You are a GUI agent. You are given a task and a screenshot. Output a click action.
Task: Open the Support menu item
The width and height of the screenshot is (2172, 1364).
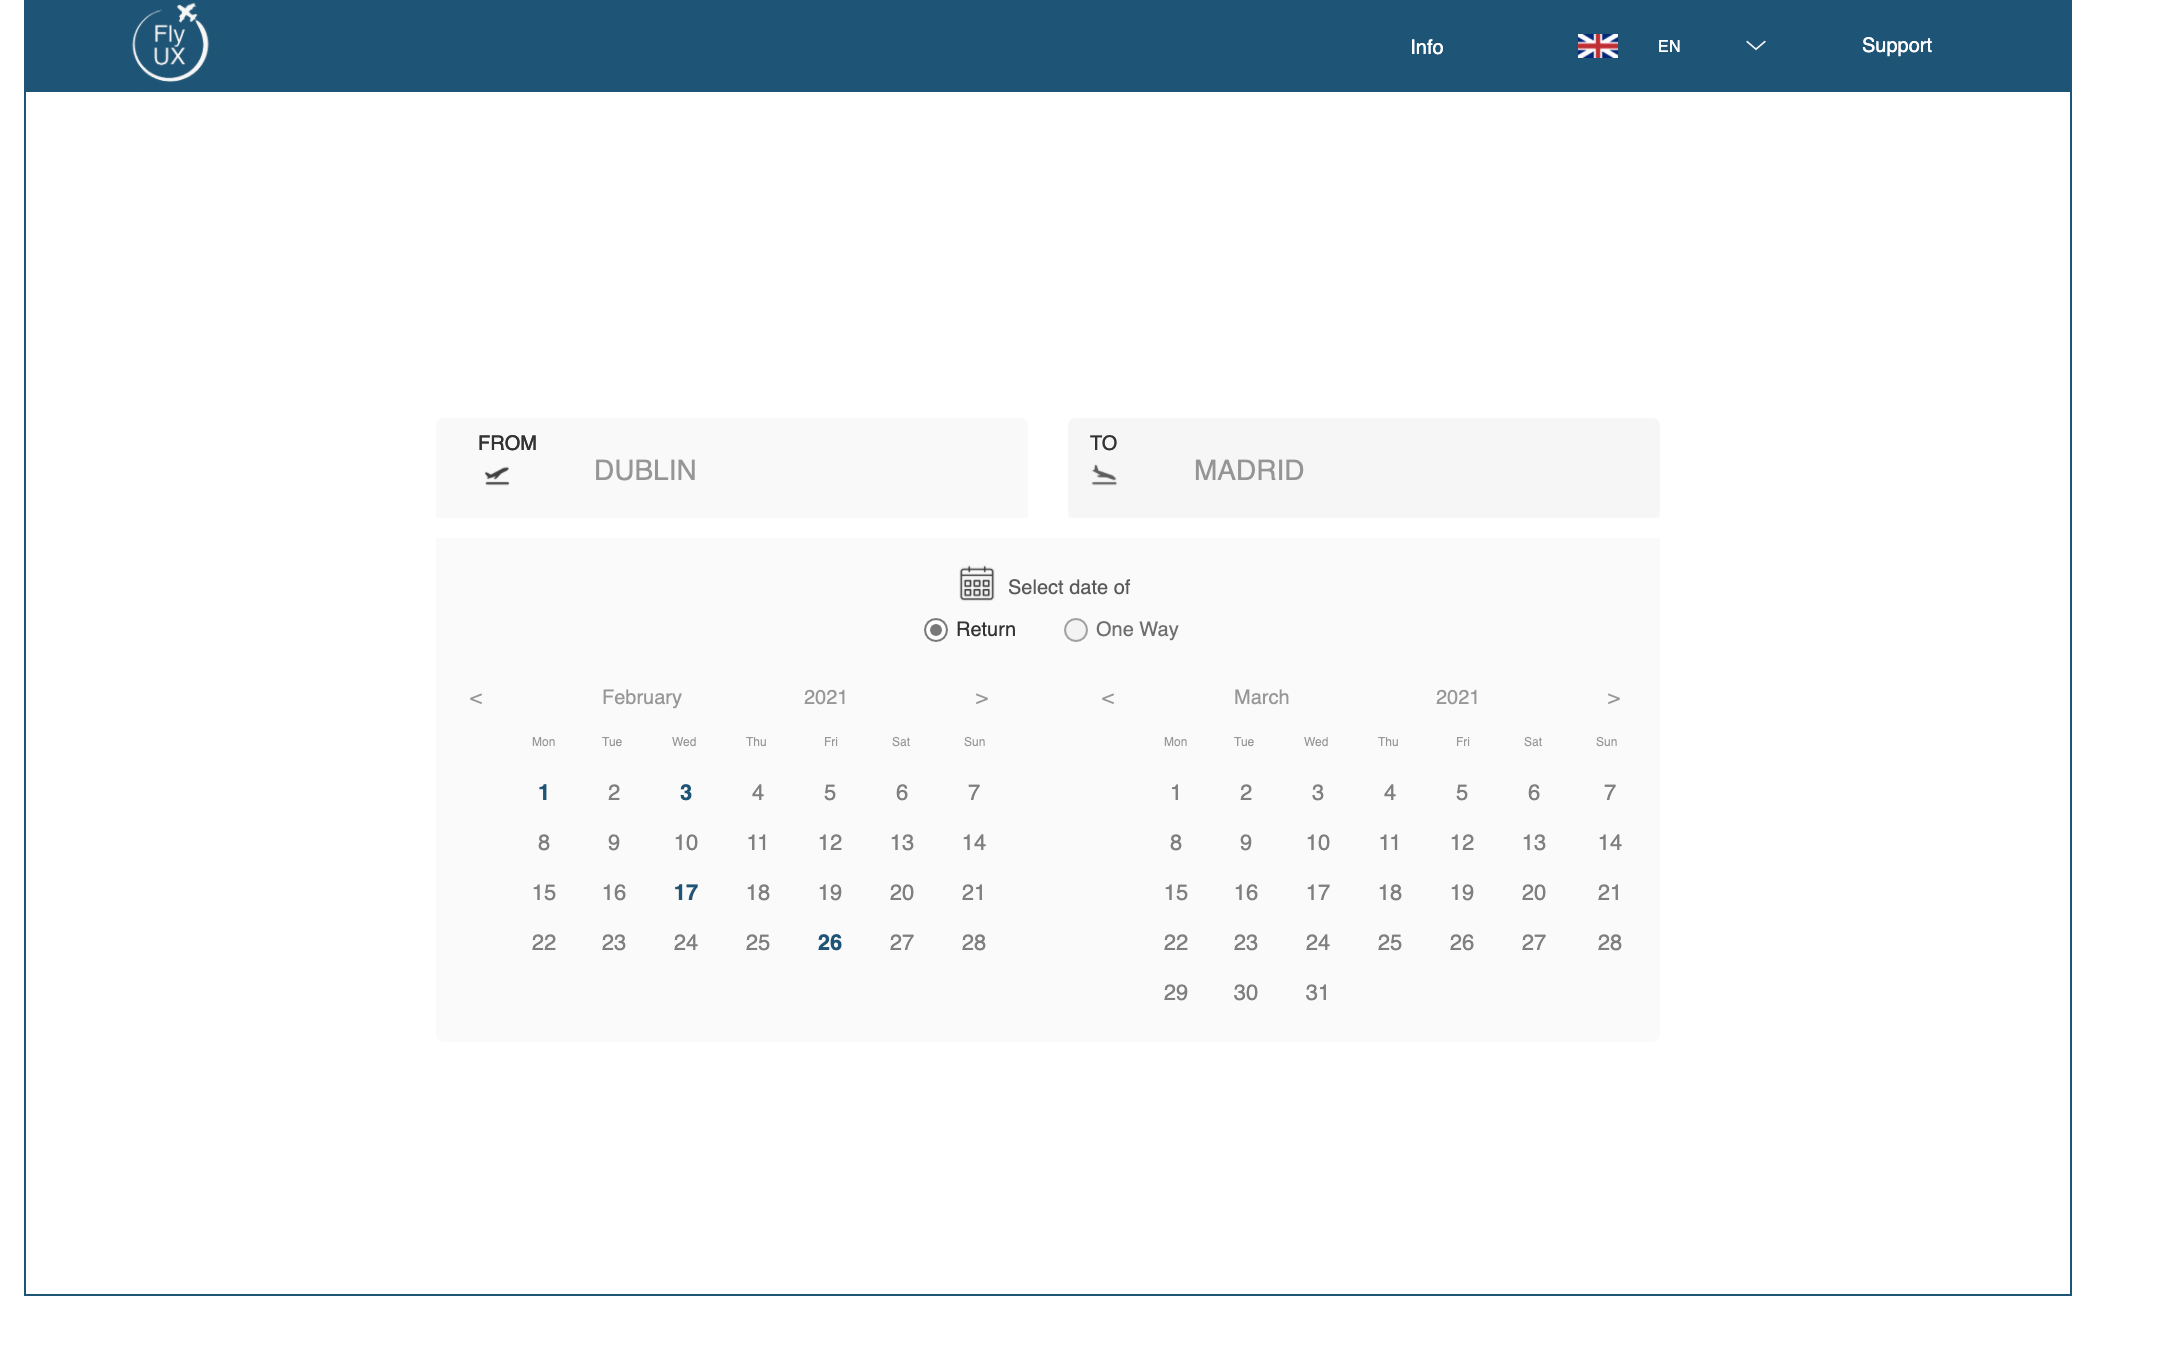1896,45
